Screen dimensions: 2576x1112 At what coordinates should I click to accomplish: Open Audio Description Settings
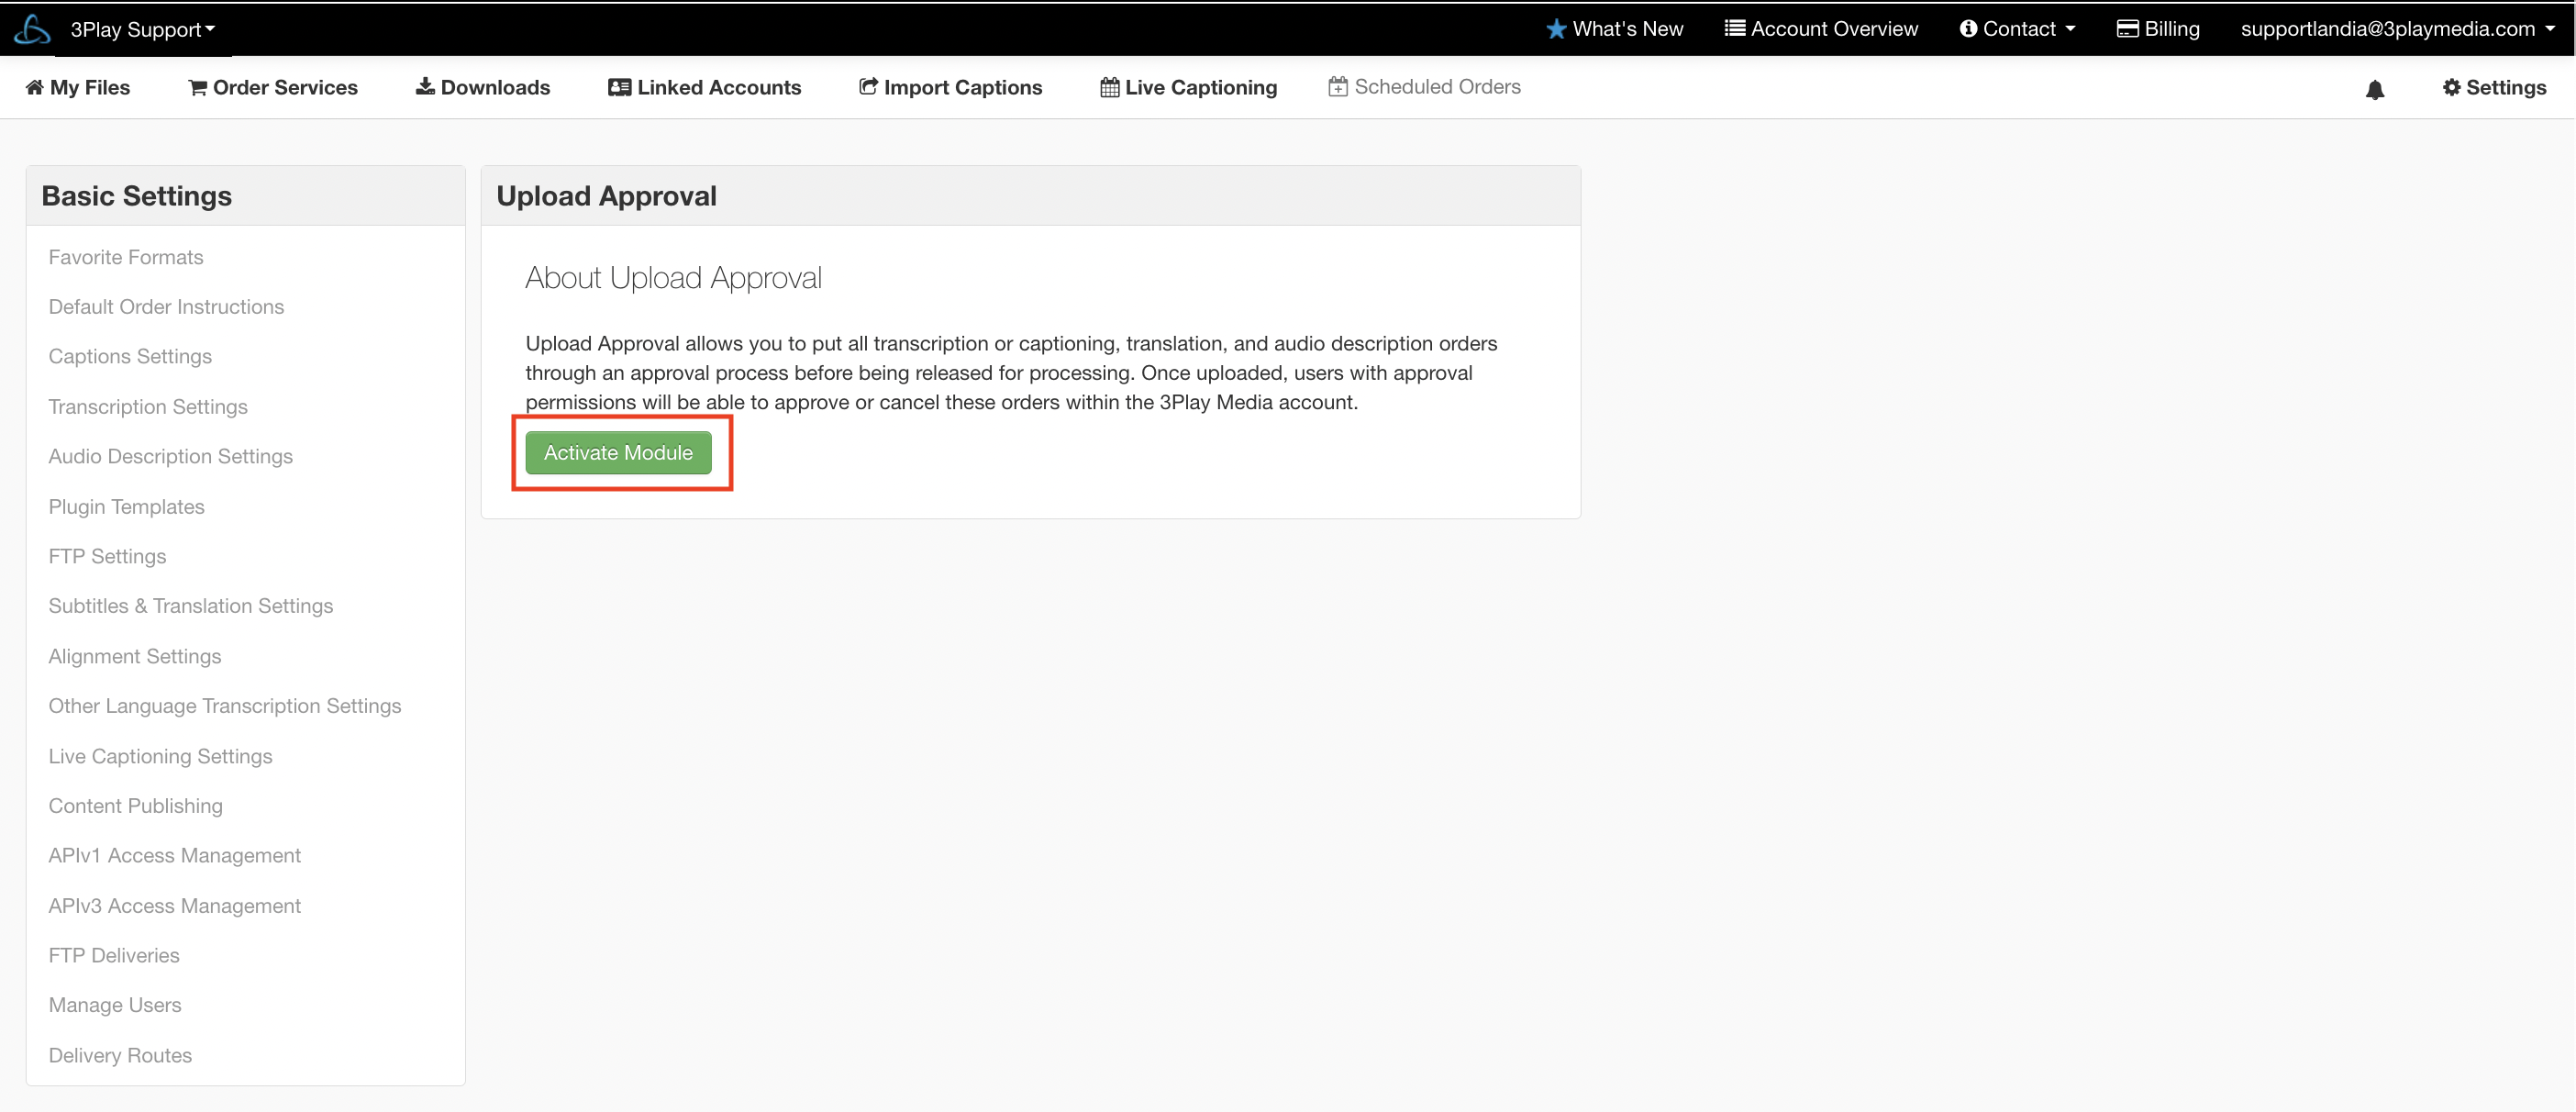point(171,456)
